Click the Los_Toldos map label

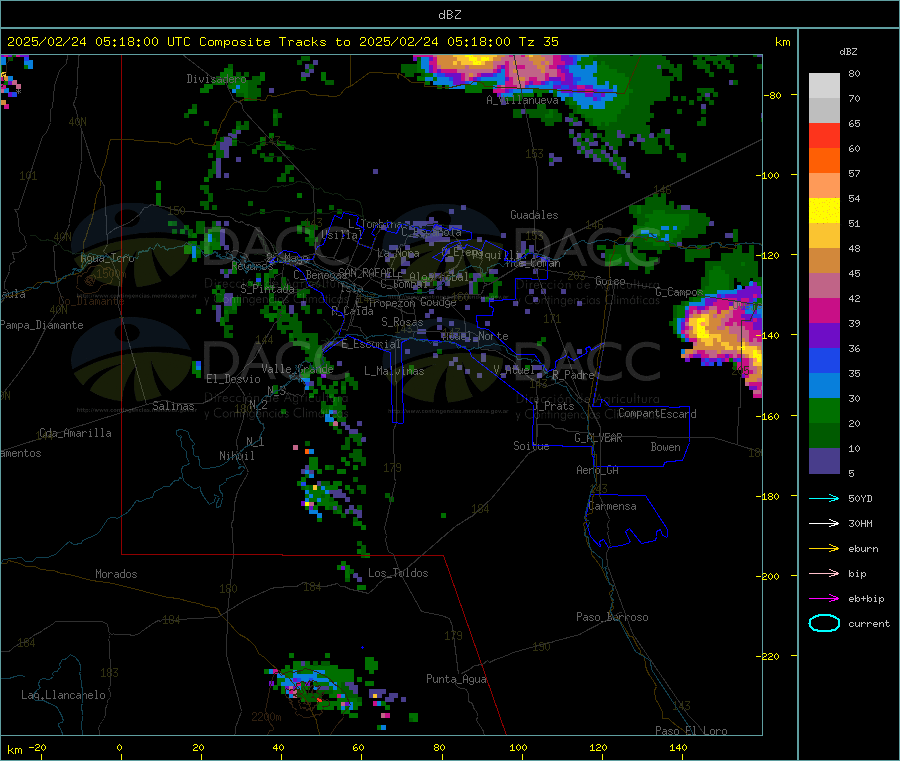tap(398, 573)
